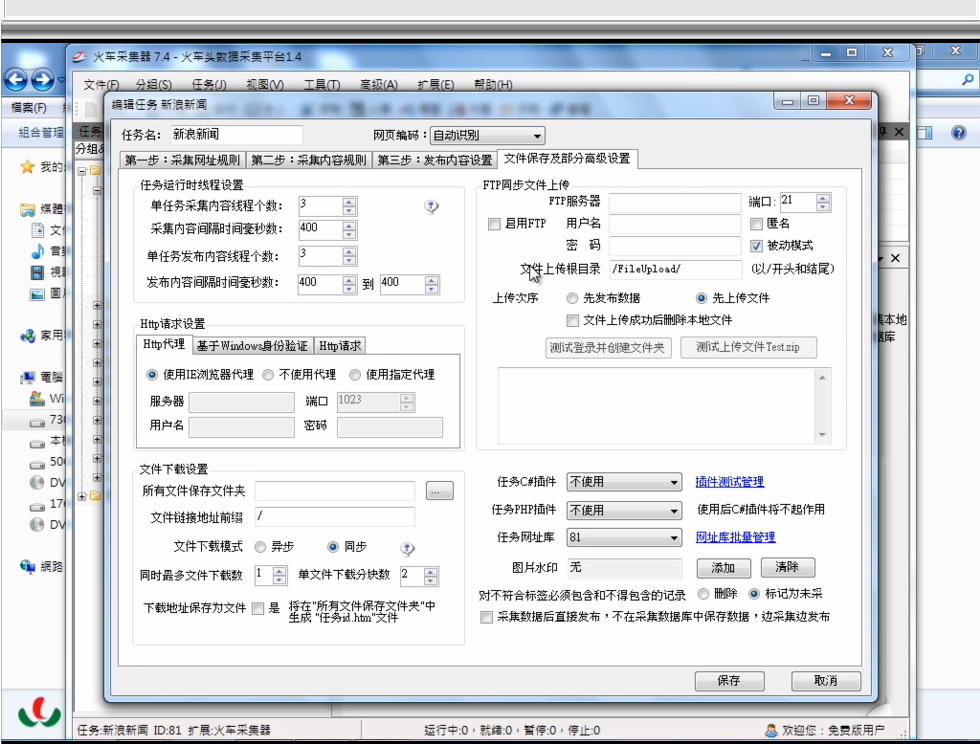Uncheck the 被动模式 passive mode checkbox
This screenshot has height=744, width=980.
pyautogui.click(x=756, y=246)
